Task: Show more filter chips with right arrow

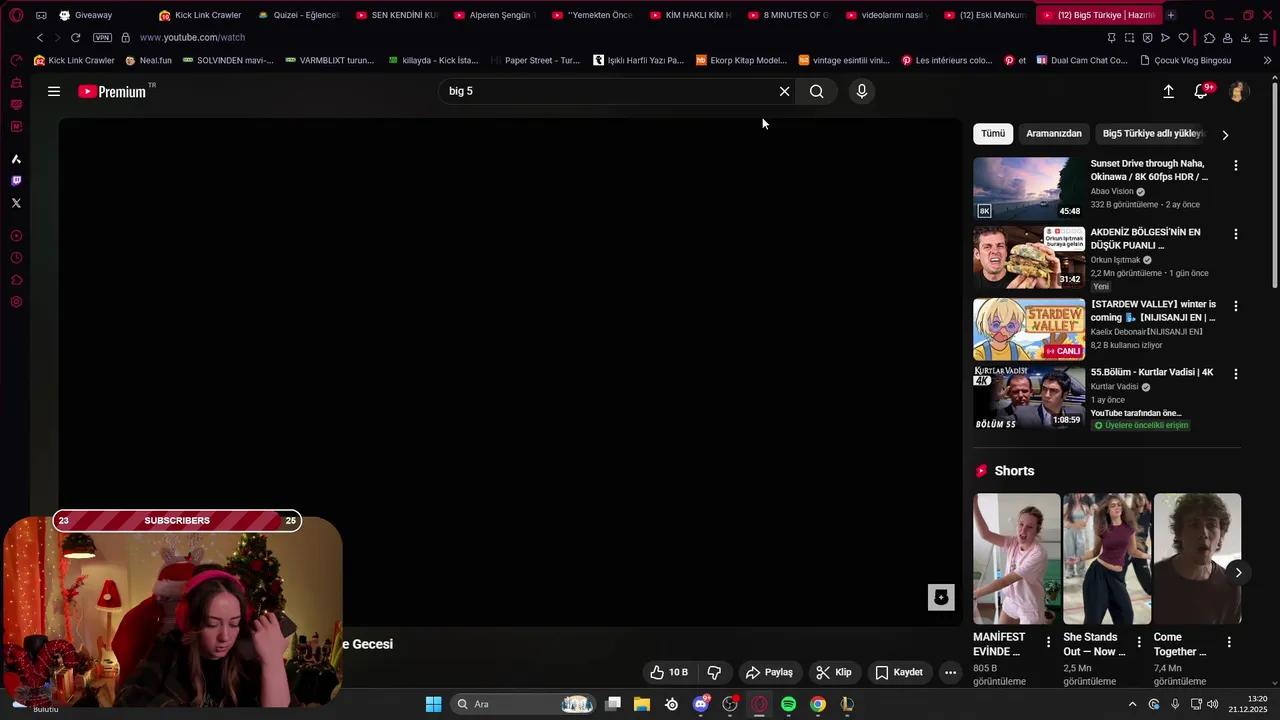Action: pyautogui.click(x=1225, y=134)
